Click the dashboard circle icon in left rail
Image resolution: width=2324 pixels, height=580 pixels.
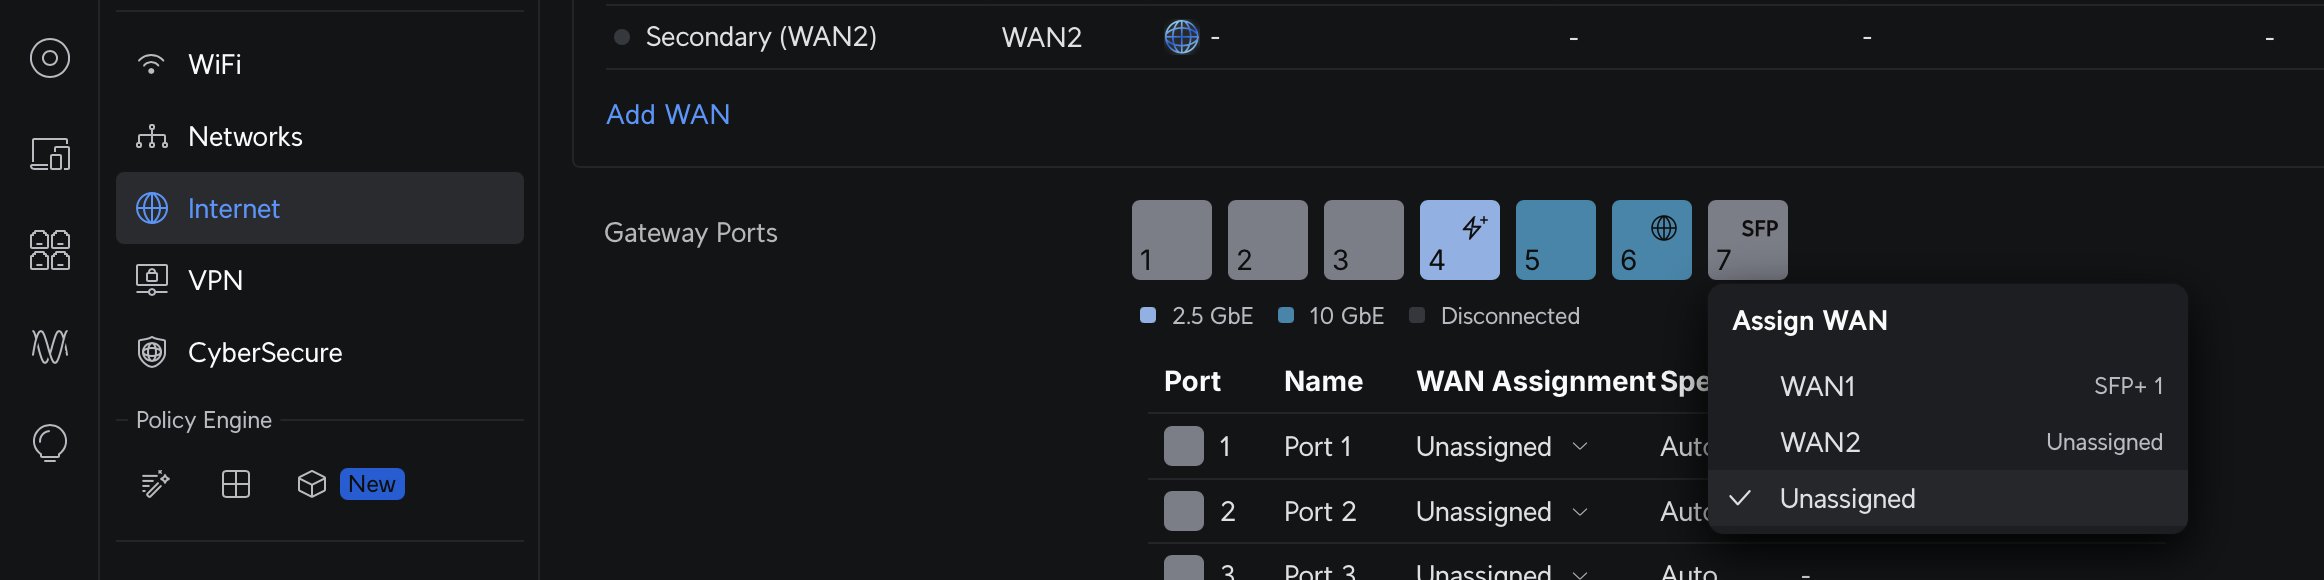coord(50,58)
